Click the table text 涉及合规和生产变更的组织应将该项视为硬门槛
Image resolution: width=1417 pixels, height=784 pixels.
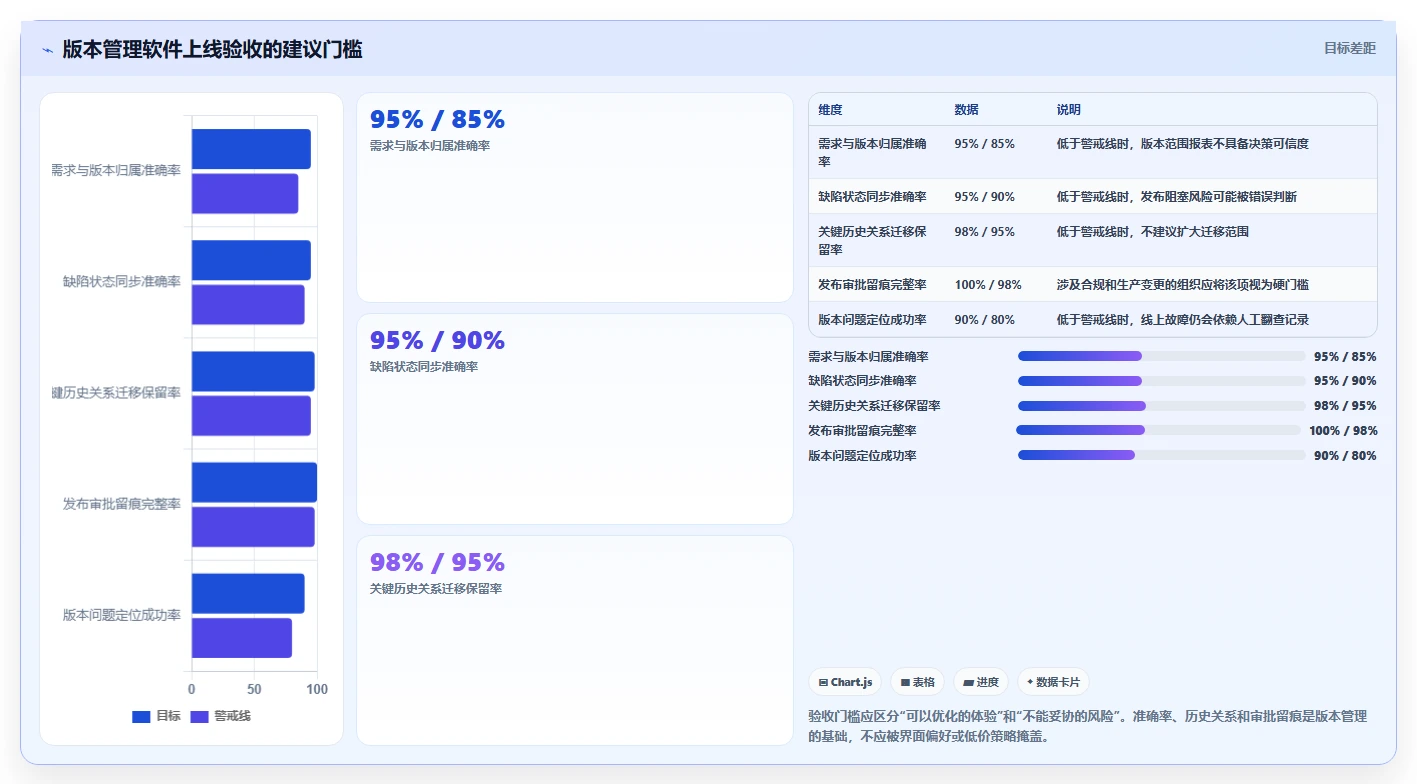click(x=1182, y=285)
